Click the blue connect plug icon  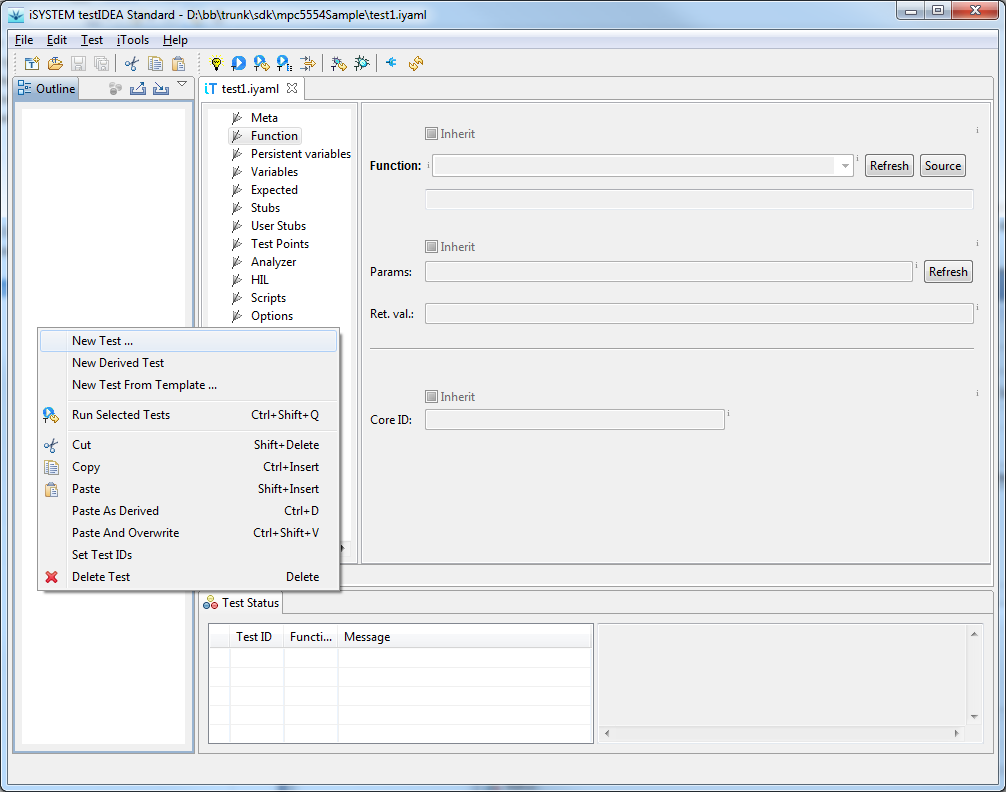[391, 63]
